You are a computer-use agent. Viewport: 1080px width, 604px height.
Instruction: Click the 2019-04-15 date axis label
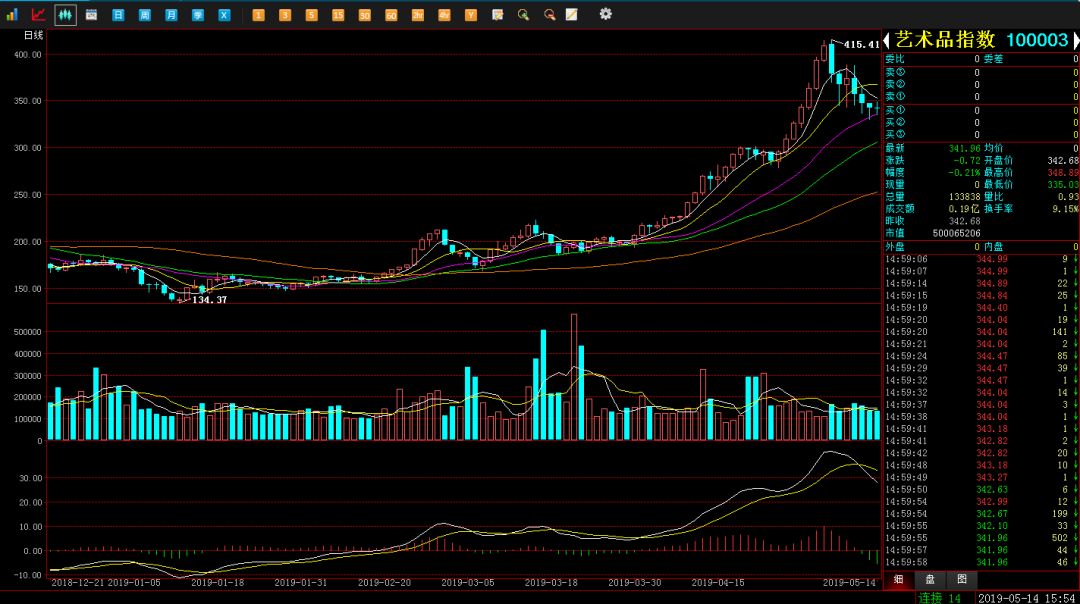click(x=718, y=583)
